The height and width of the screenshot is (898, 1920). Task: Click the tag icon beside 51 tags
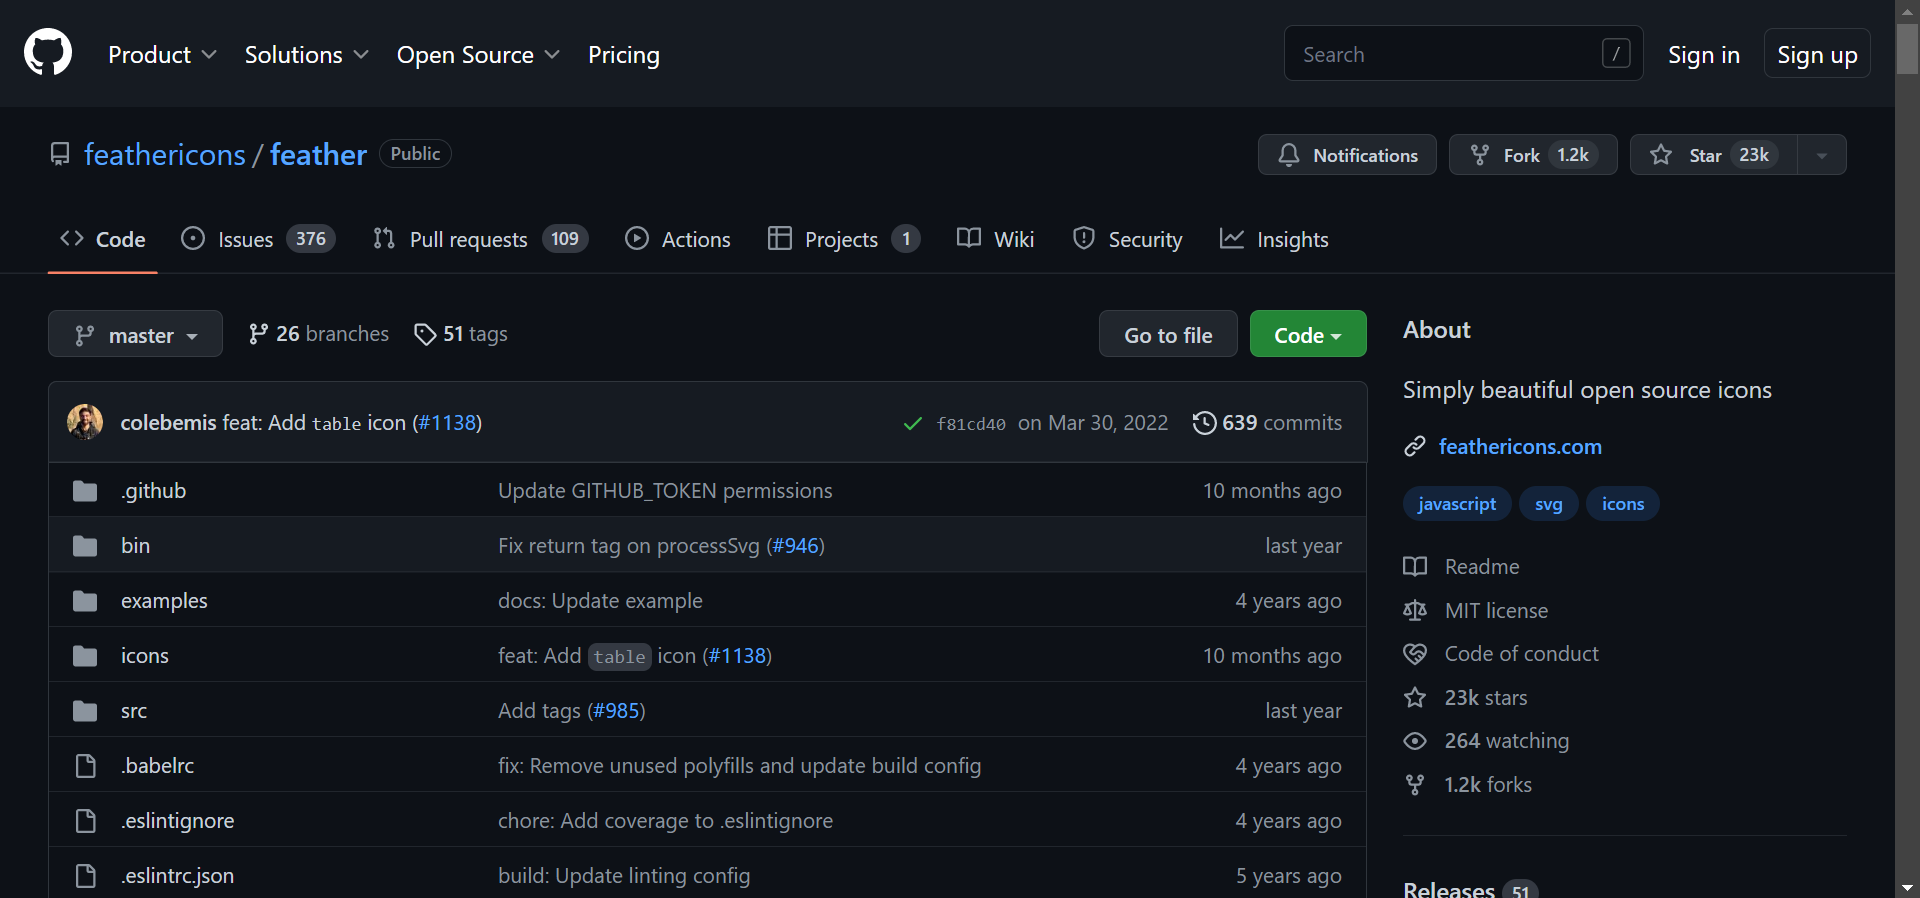(x=425, y=334)
